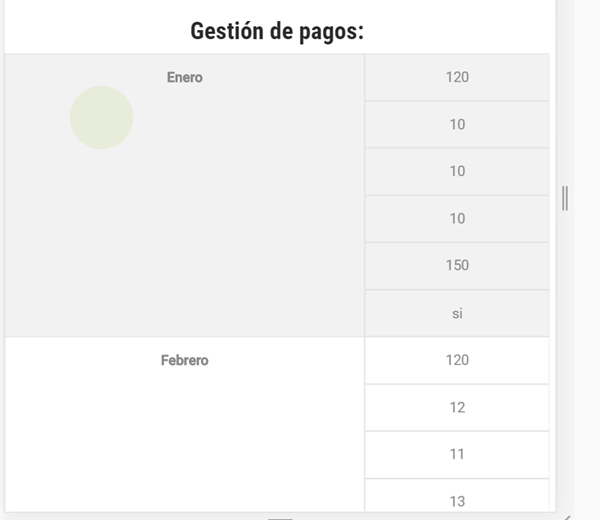Select the Febrero row header
Screen dimensions: 600x520
pyautogui.click(x=184, y=360)
